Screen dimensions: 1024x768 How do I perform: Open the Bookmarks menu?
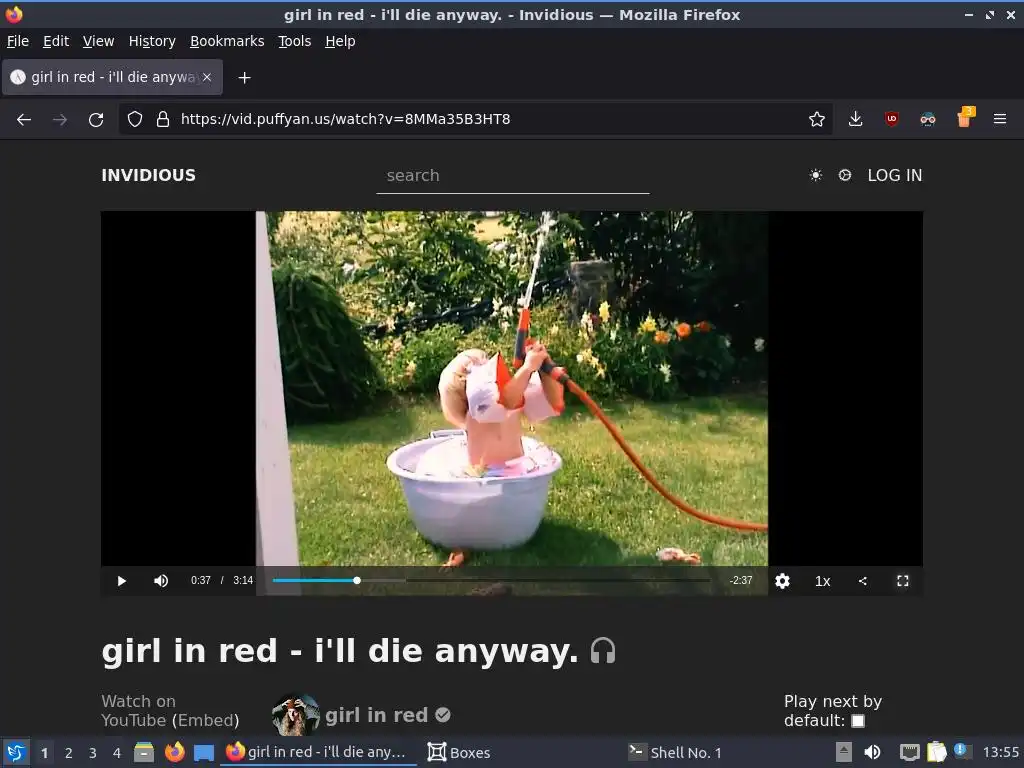click(x=227, y=41)
